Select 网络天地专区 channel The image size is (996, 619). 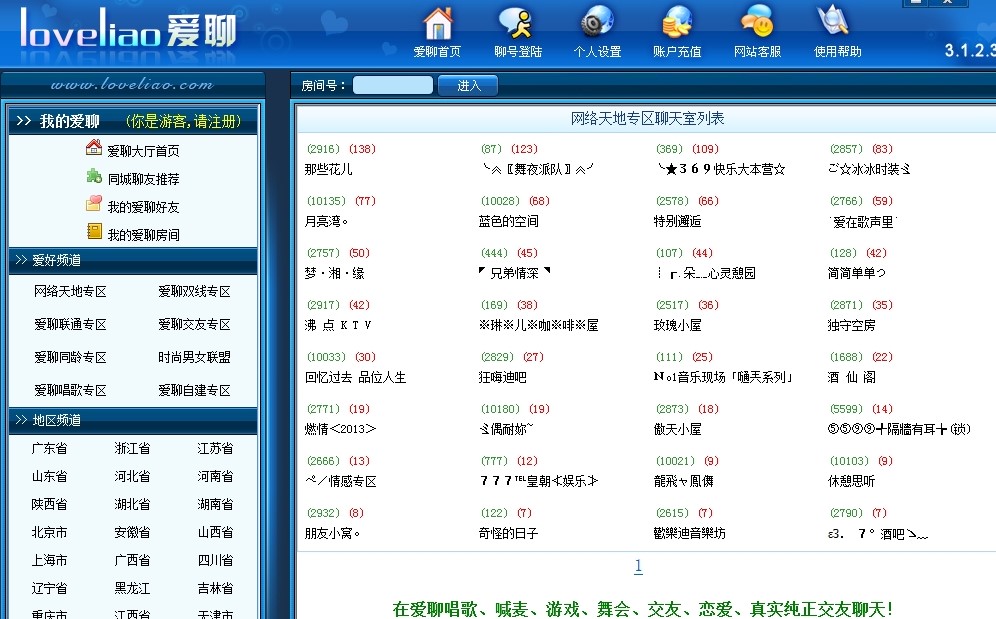tap(71, 292)
